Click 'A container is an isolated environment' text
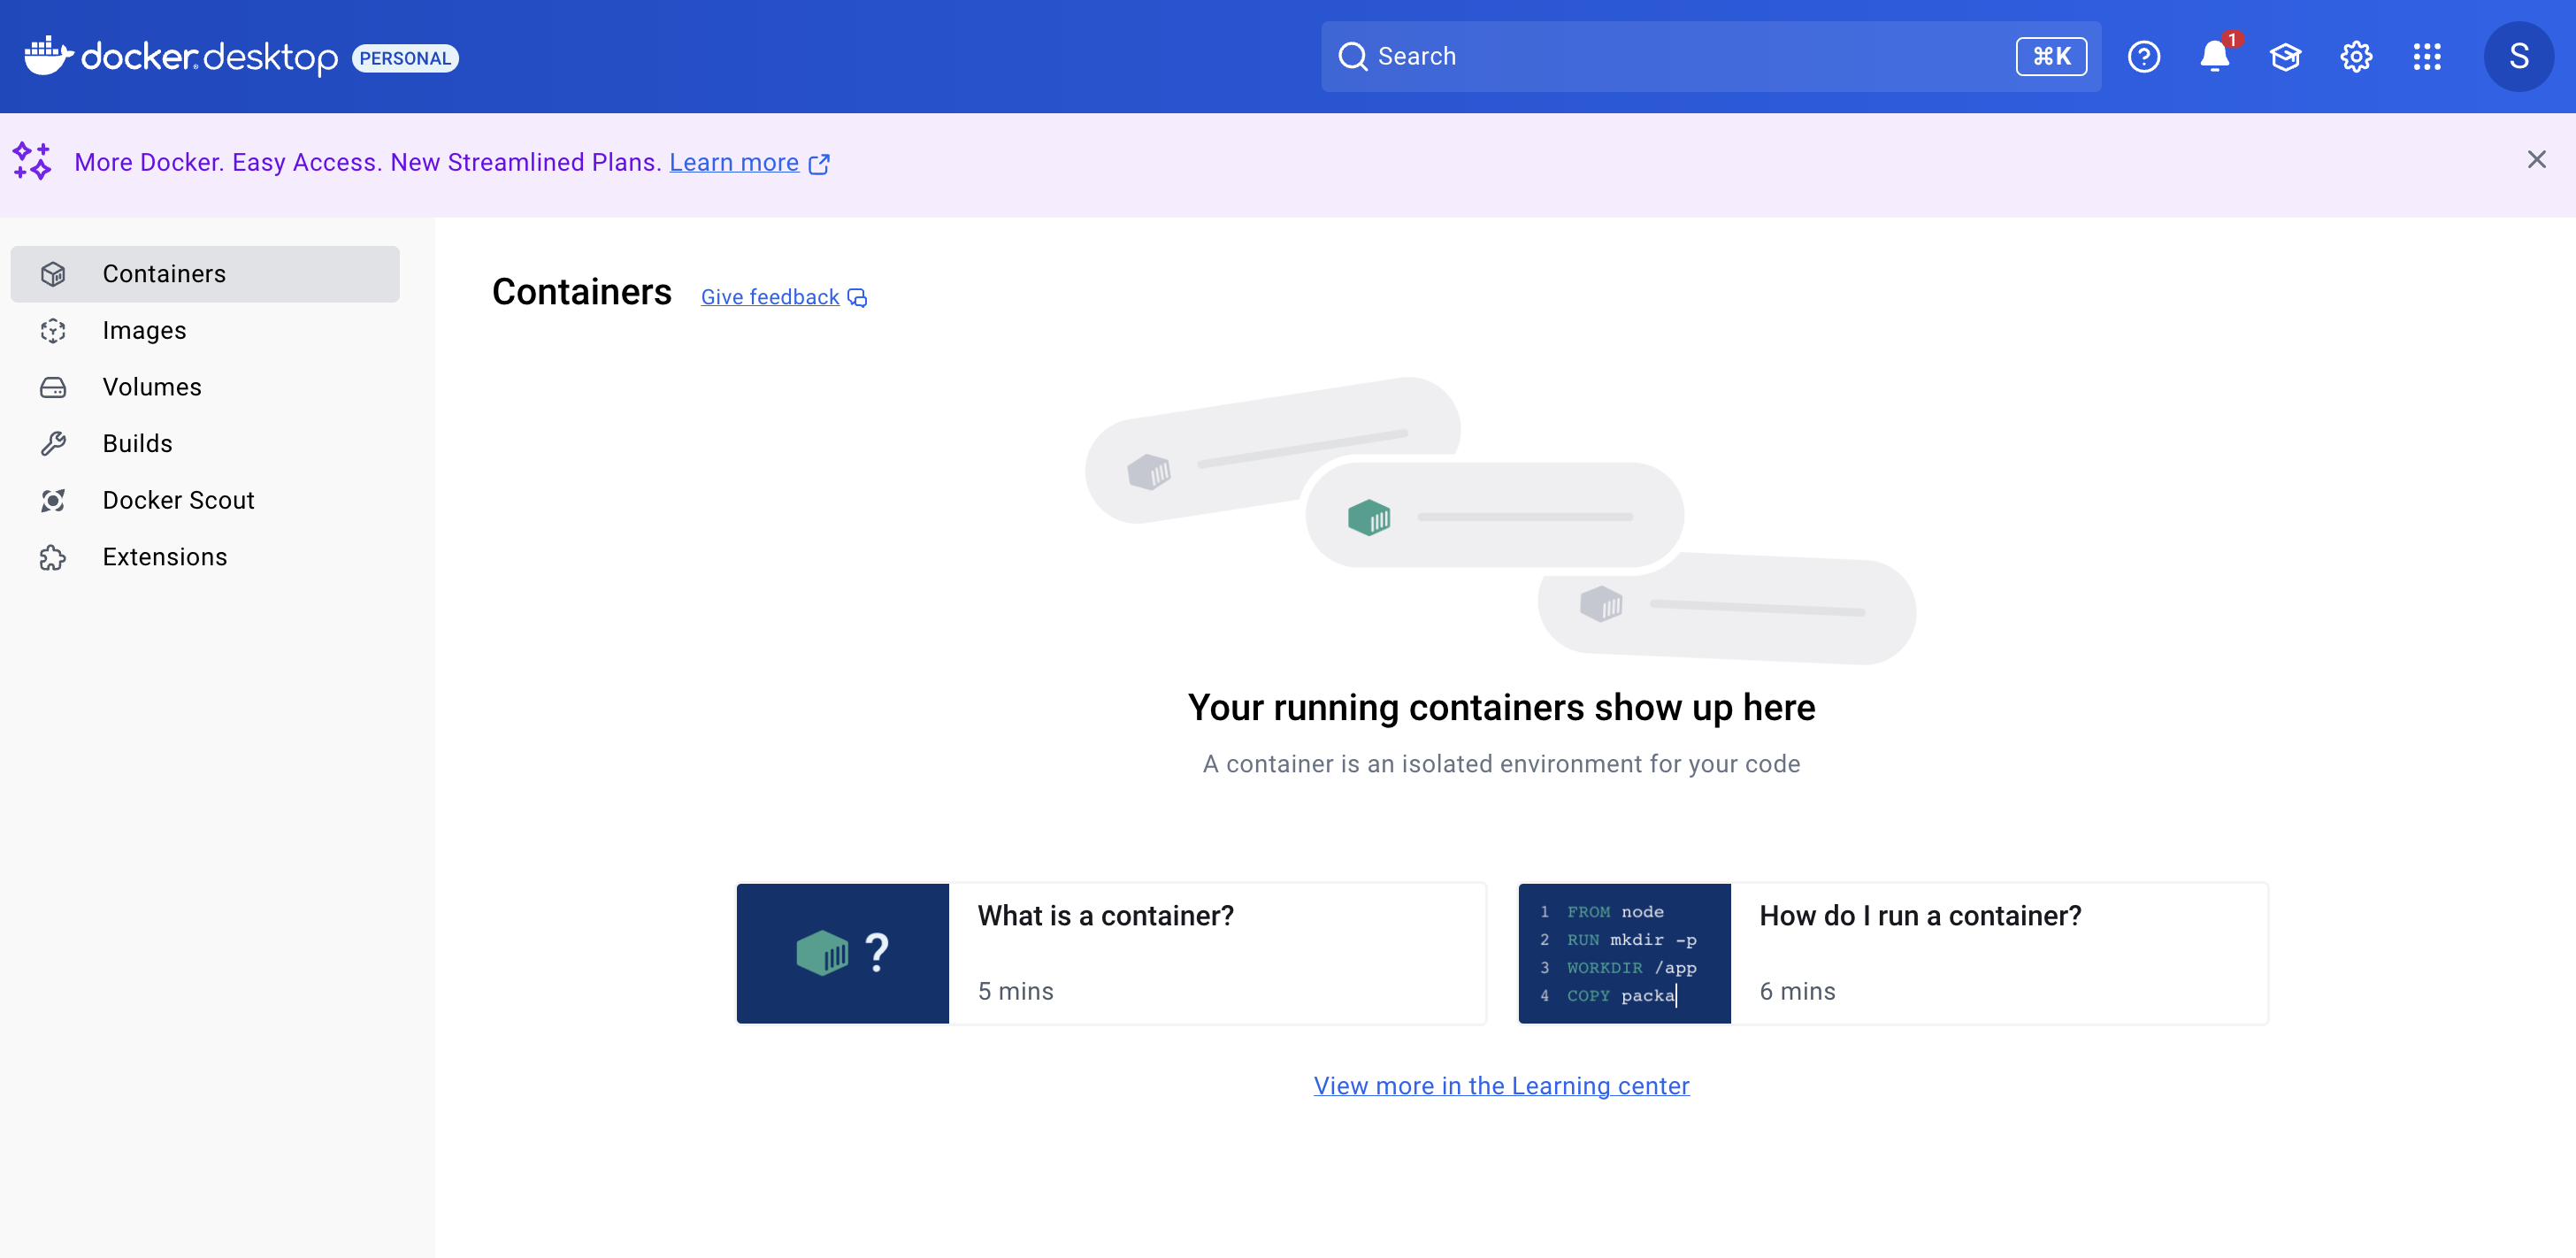The height and width of the screenshot is (1258, 2576). click(x=1501, y=764)
